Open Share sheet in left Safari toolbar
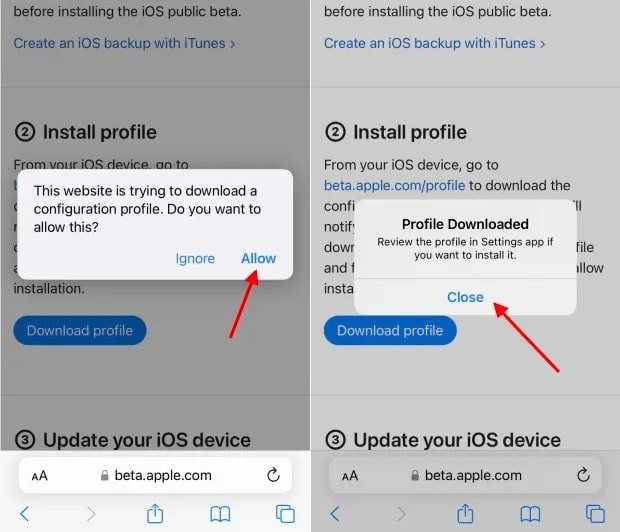The height and width of the screenshot is (532, 620). click(155, 513)
